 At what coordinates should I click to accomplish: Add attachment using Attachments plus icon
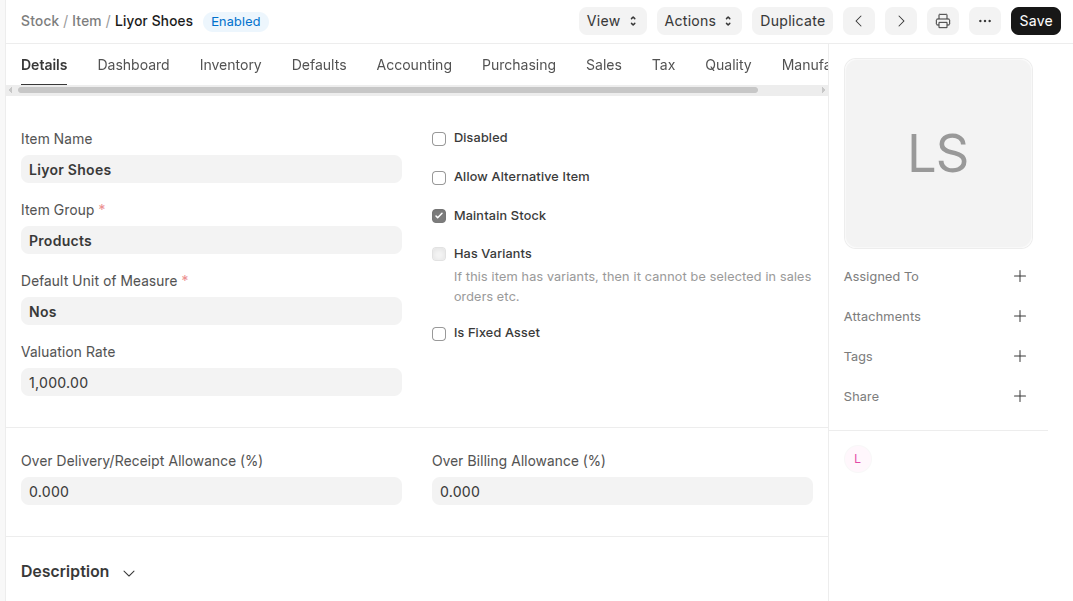(x=1019, y=316)
